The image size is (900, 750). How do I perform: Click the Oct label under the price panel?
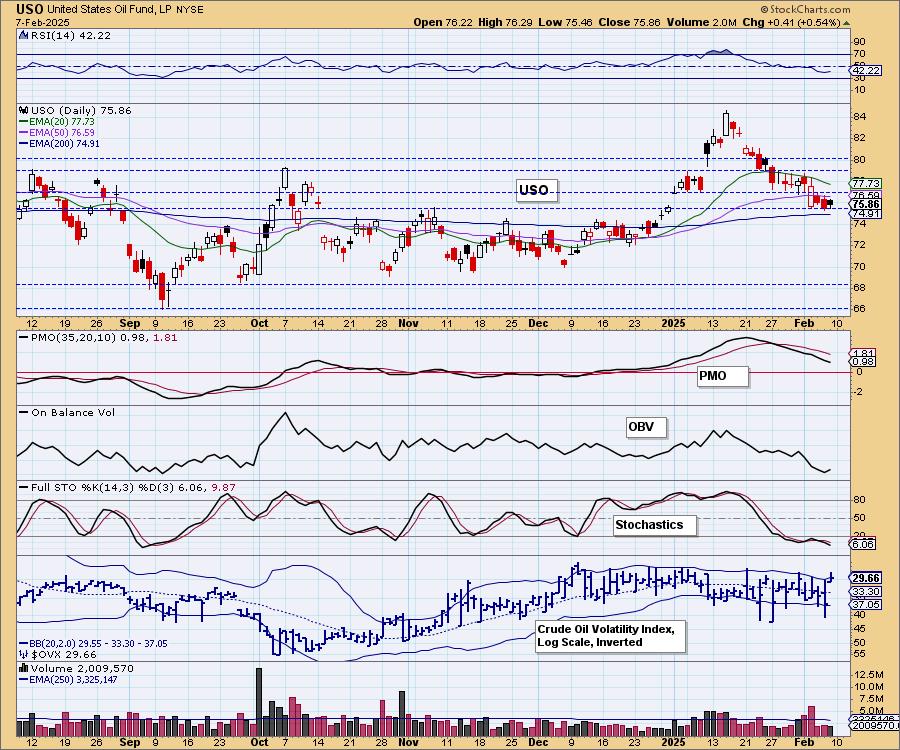point(259,323)
